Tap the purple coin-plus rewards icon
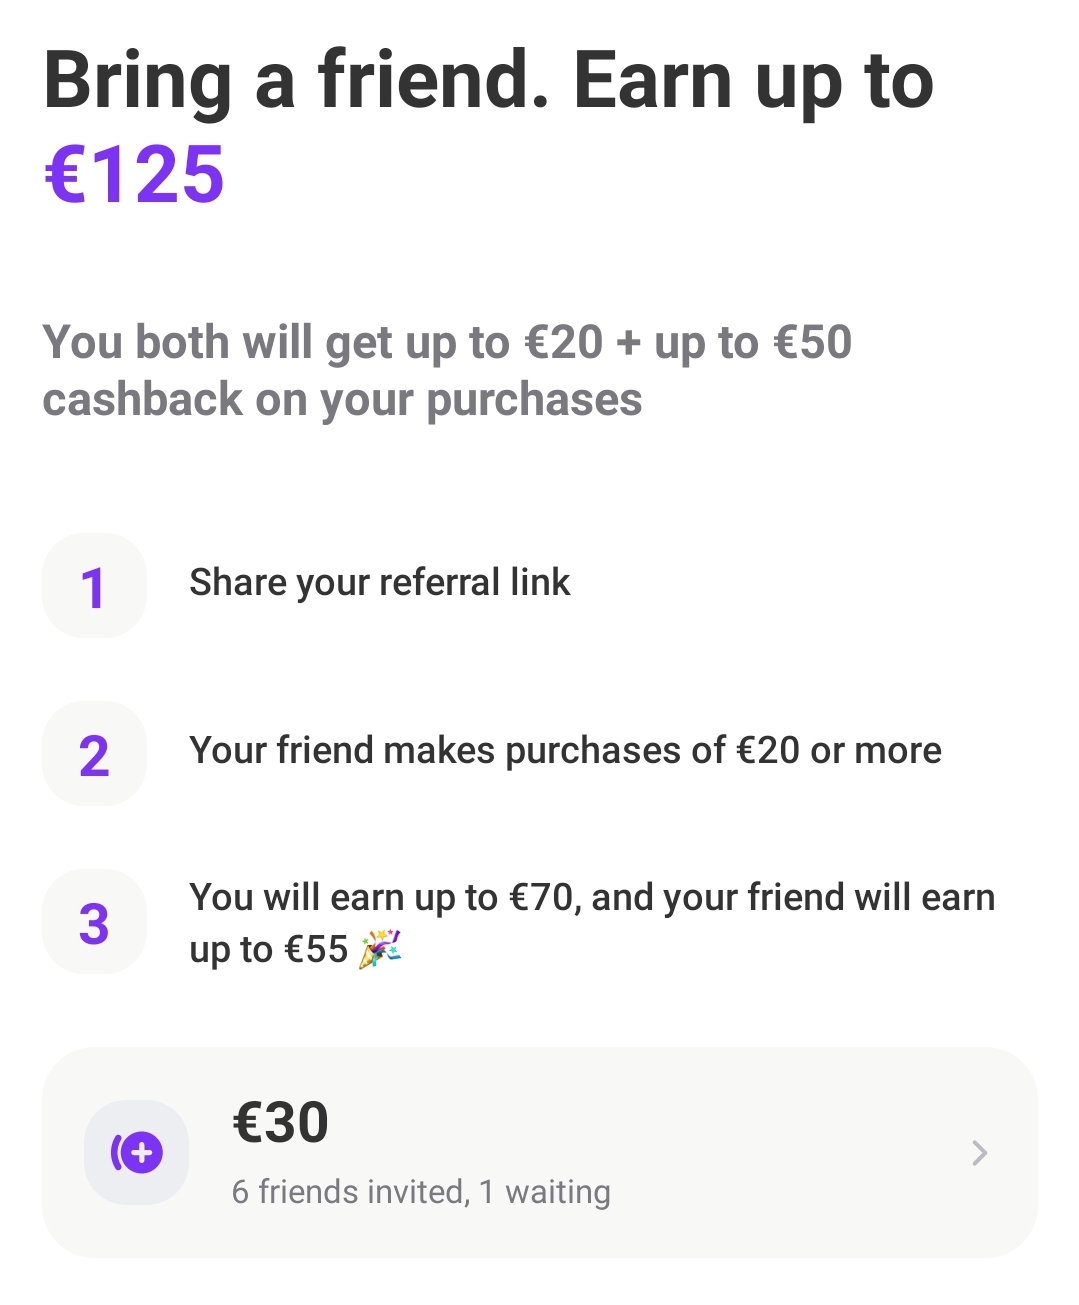The height and width of the screenshot is (1305, 1079). point(136,1152)
